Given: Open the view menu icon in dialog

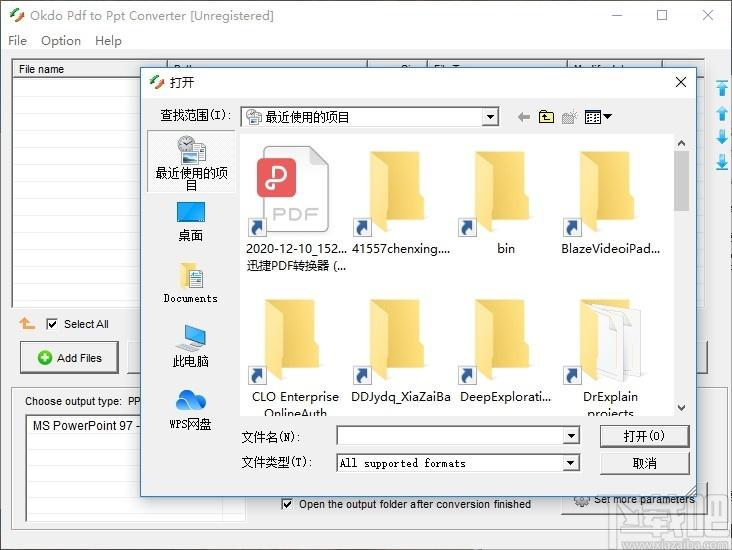Looking at the screenshot, I should pos(598,117).
